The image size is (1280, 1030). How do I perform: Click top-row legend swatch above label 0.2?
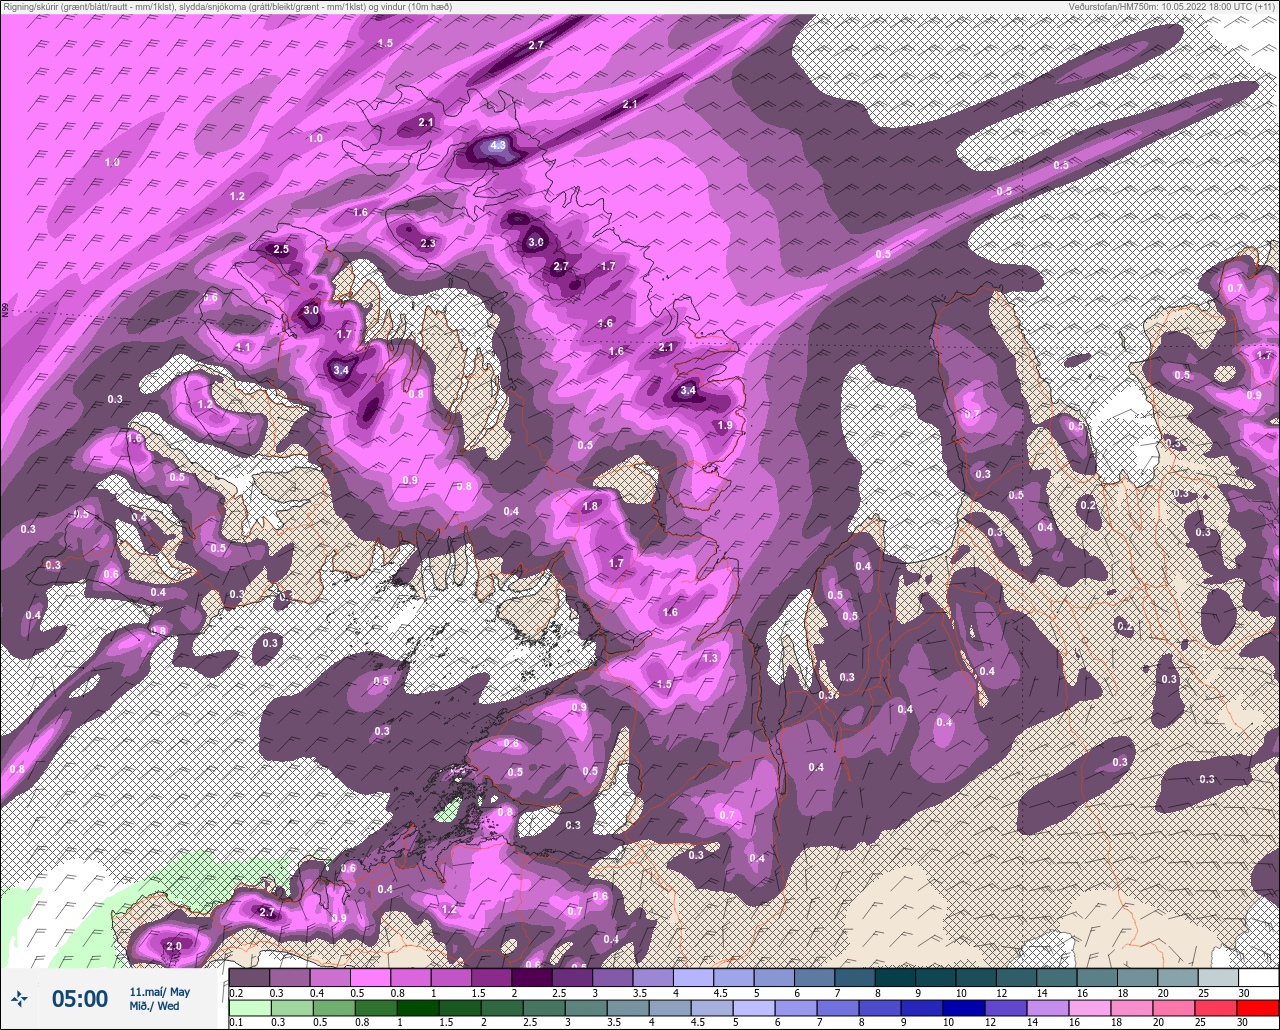[249, 977]
